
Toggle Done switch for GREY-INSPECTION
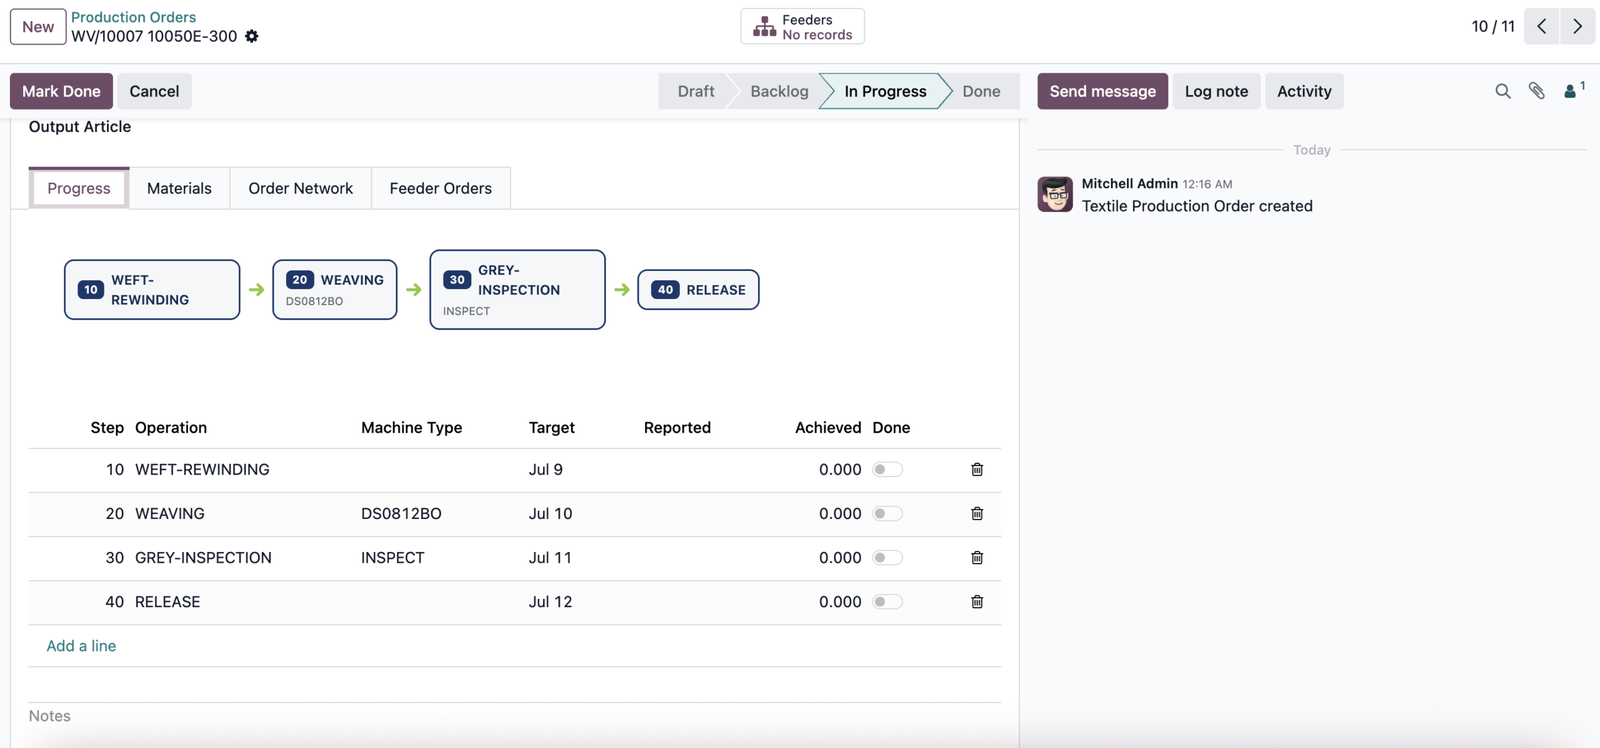point(887,558)
